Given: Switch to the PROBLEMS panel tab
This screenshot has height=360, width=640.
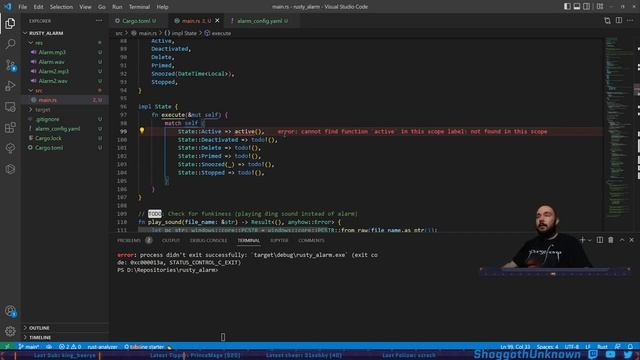Looking at the screenshot, I should pos(129,240).
